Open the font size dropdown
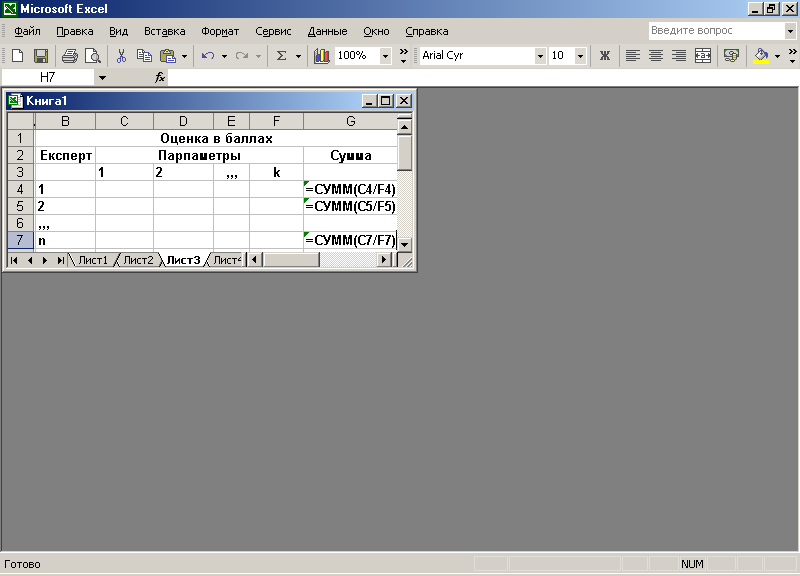Screen dimensions: 800x576 coord(580,56)
